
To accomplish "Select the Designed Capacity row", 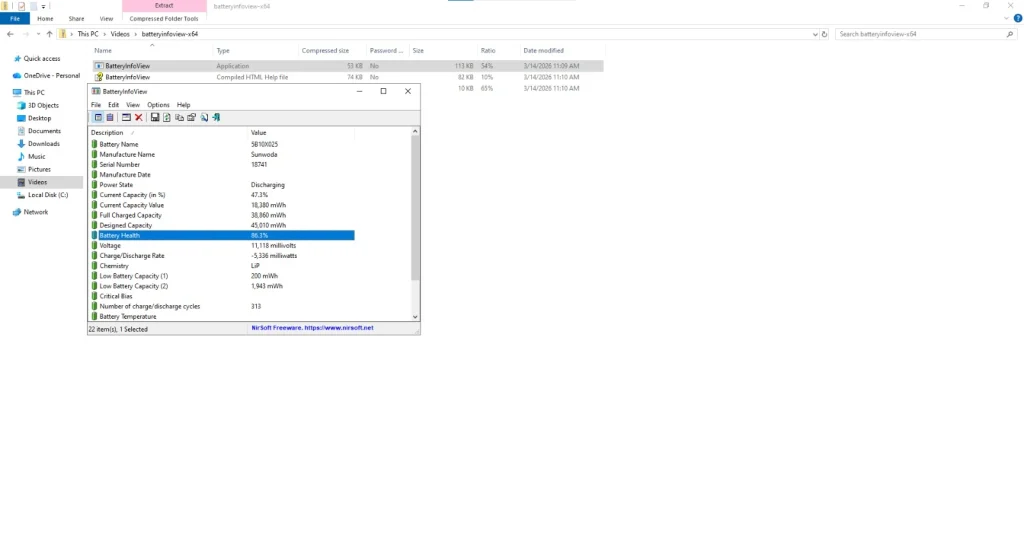I will click(x=222, y=225).
